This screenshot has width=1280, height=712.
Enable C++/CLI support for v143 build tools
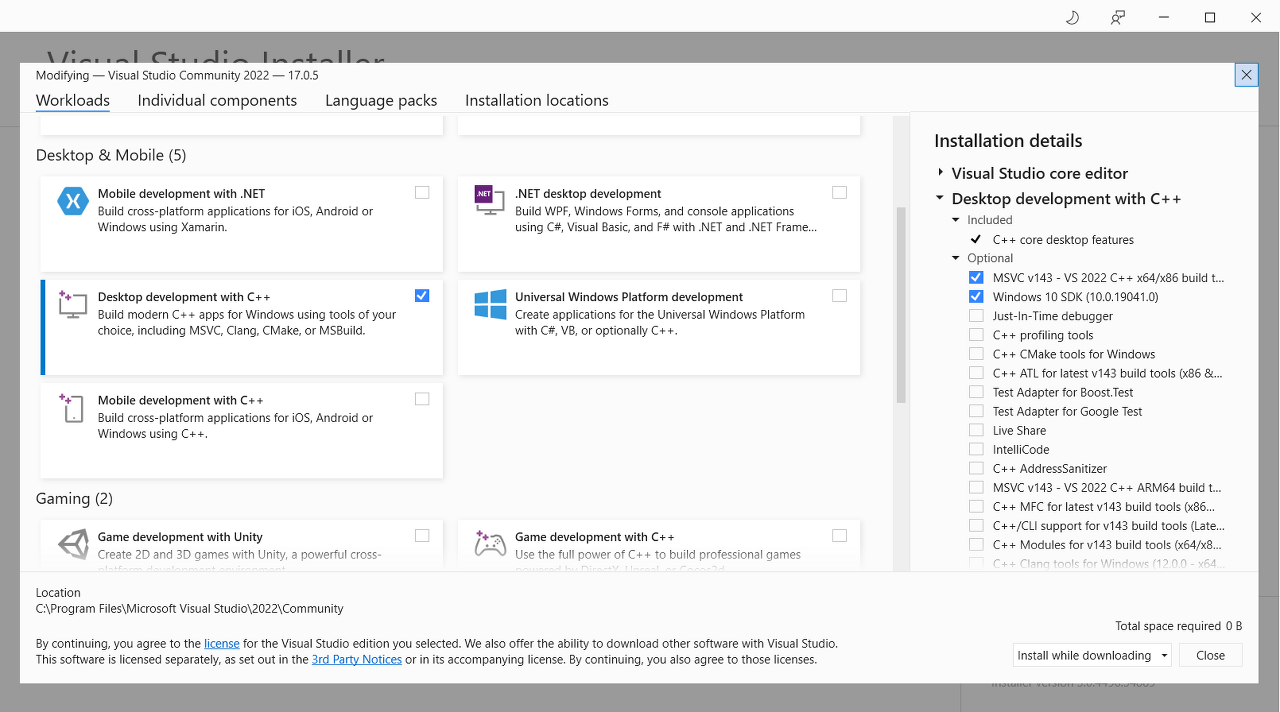point(976,525)
